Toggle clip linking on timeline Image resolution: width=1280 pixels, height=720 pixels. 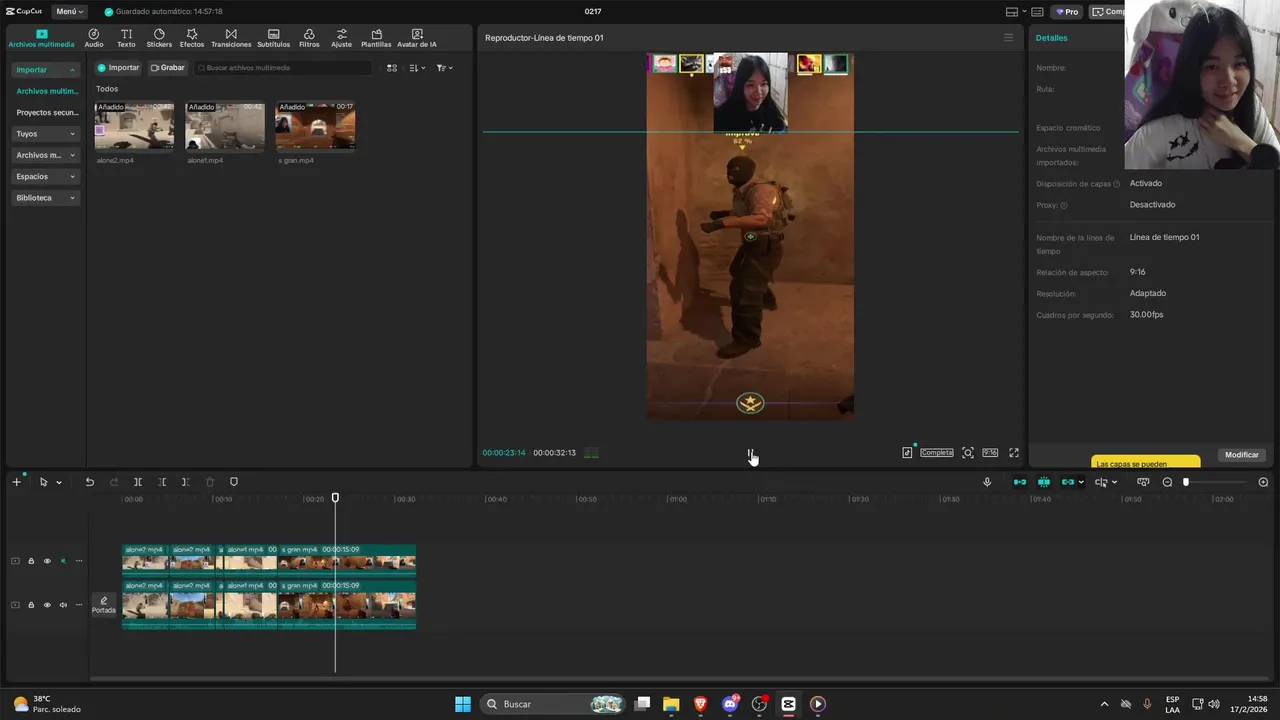1068,482
